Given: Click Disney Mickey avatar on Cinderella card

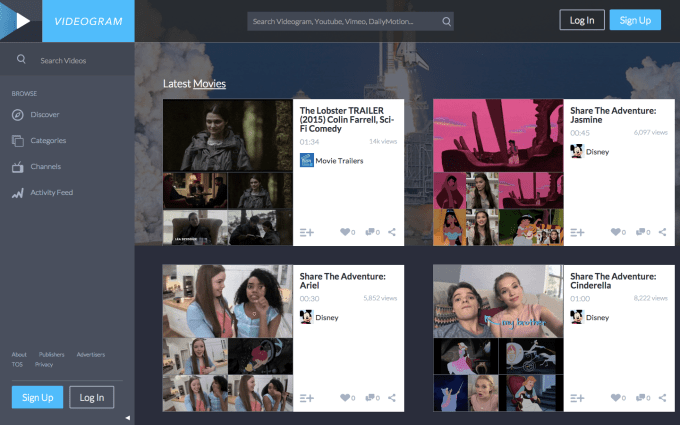Looking at the screenshot, I should [577, 317].
